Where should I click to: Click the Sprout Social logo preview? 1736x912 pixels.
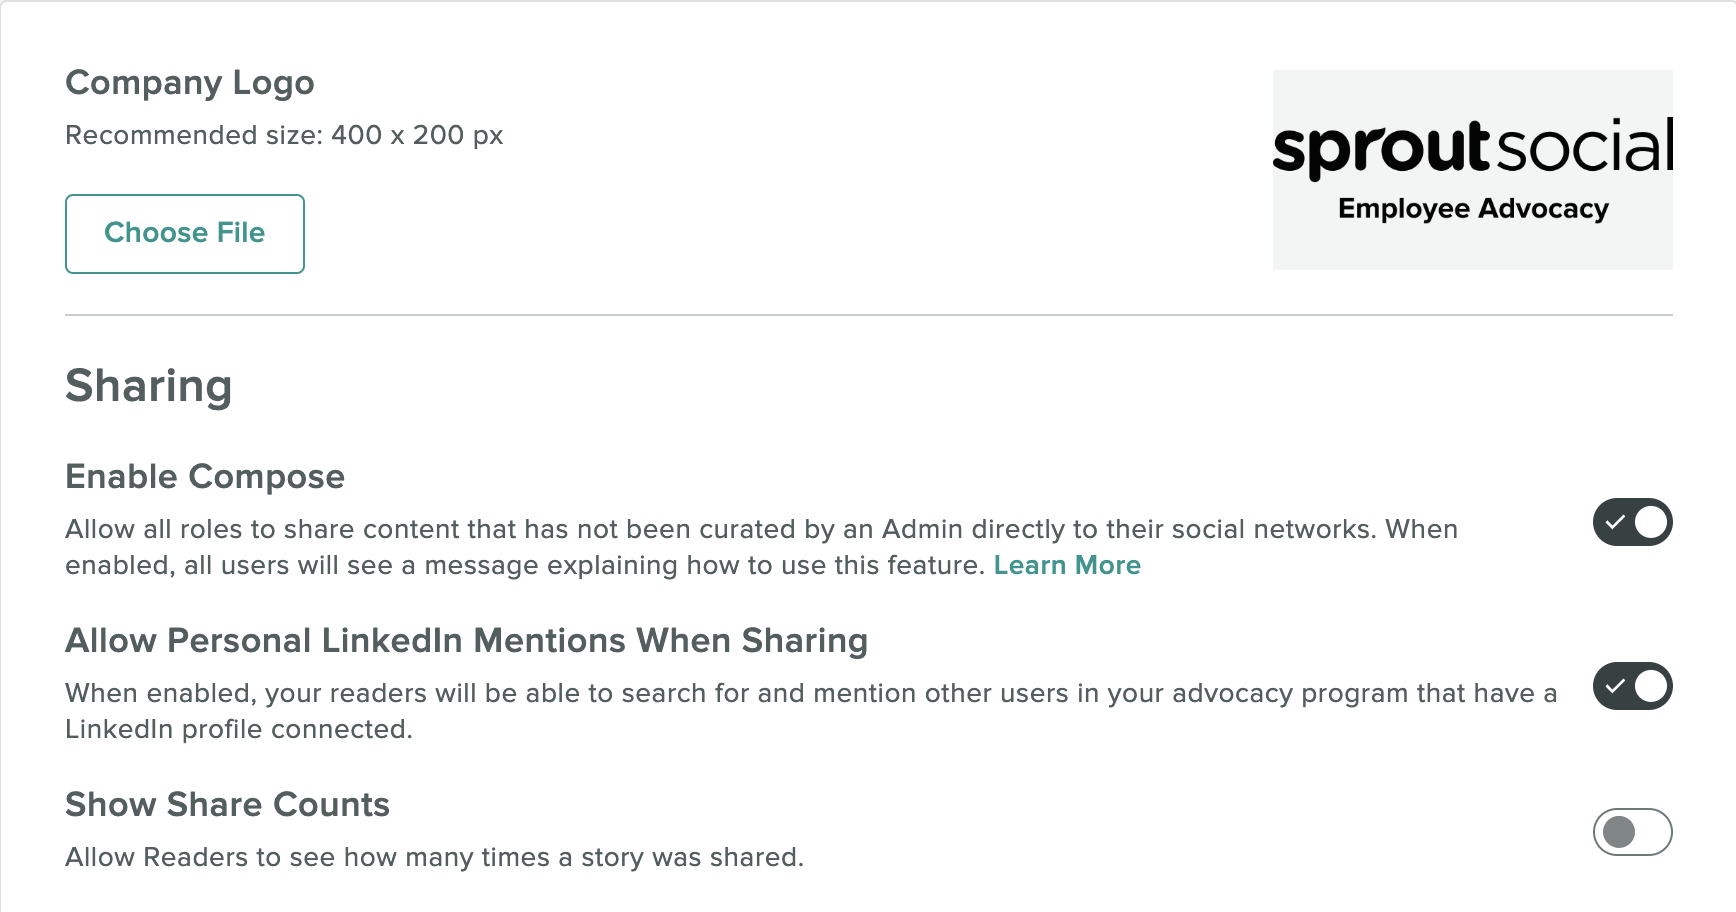pyautogui.click(x=1472, y=170)
